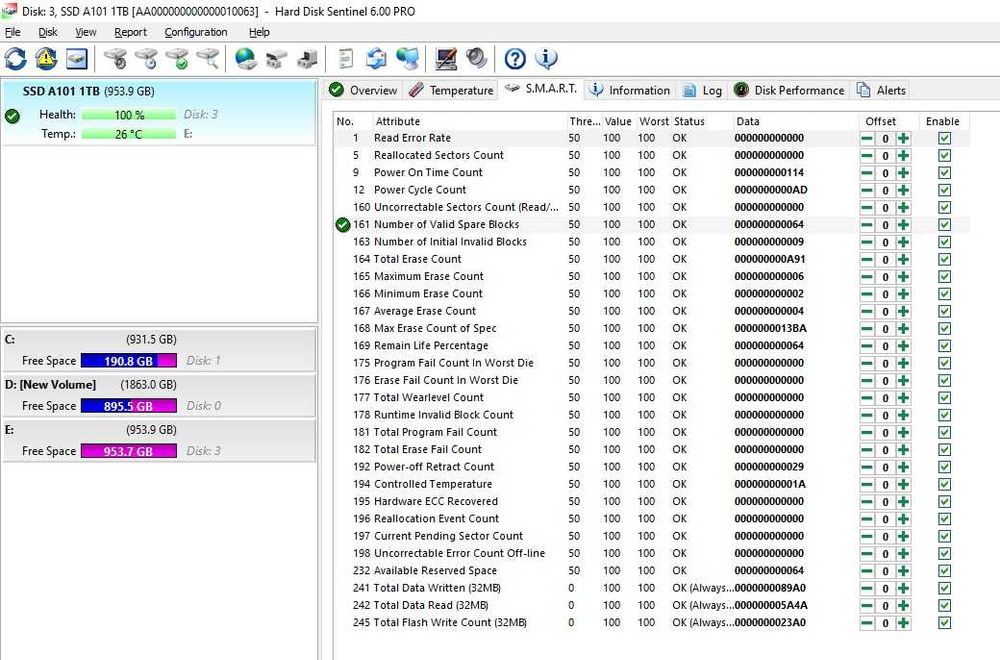Toggle Enable checkbox for Remain Life Percentage

tap(945, 346)
